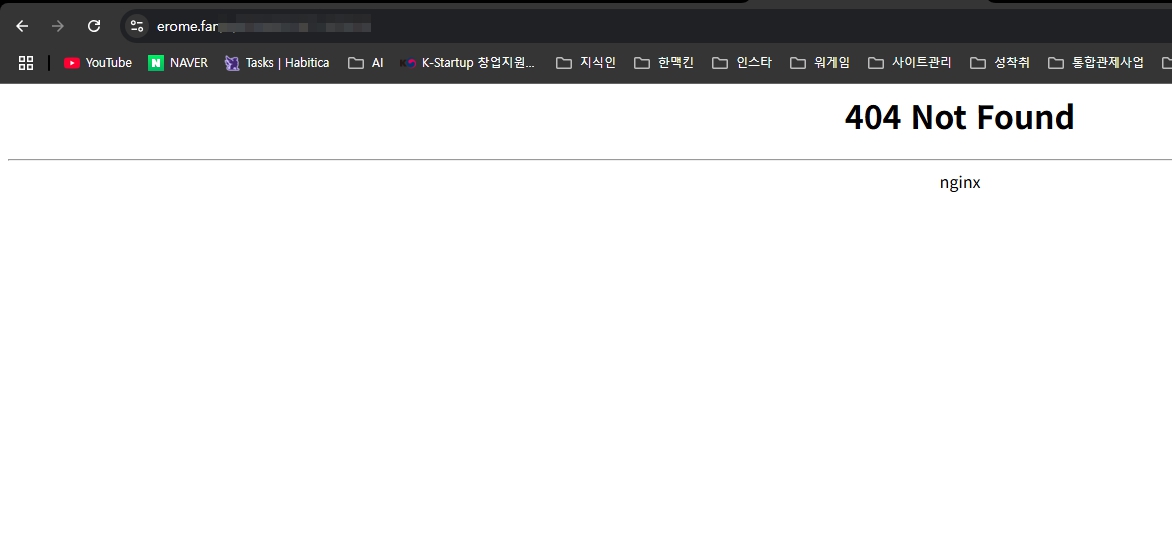The width and height of the screenshot is (1172, 538).
Task: Expand the 워게임 bookmarks folder
Action: [820, 63]
